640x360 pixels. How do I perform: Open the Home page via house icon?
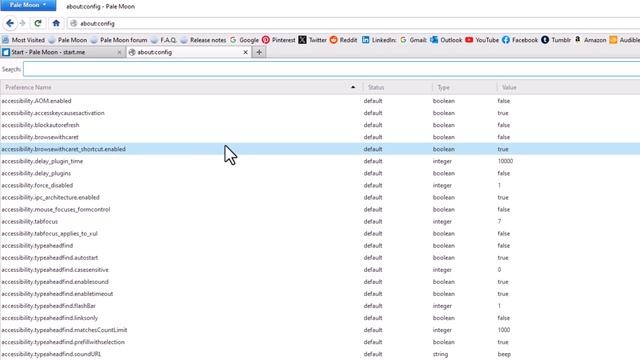point(56,23)
